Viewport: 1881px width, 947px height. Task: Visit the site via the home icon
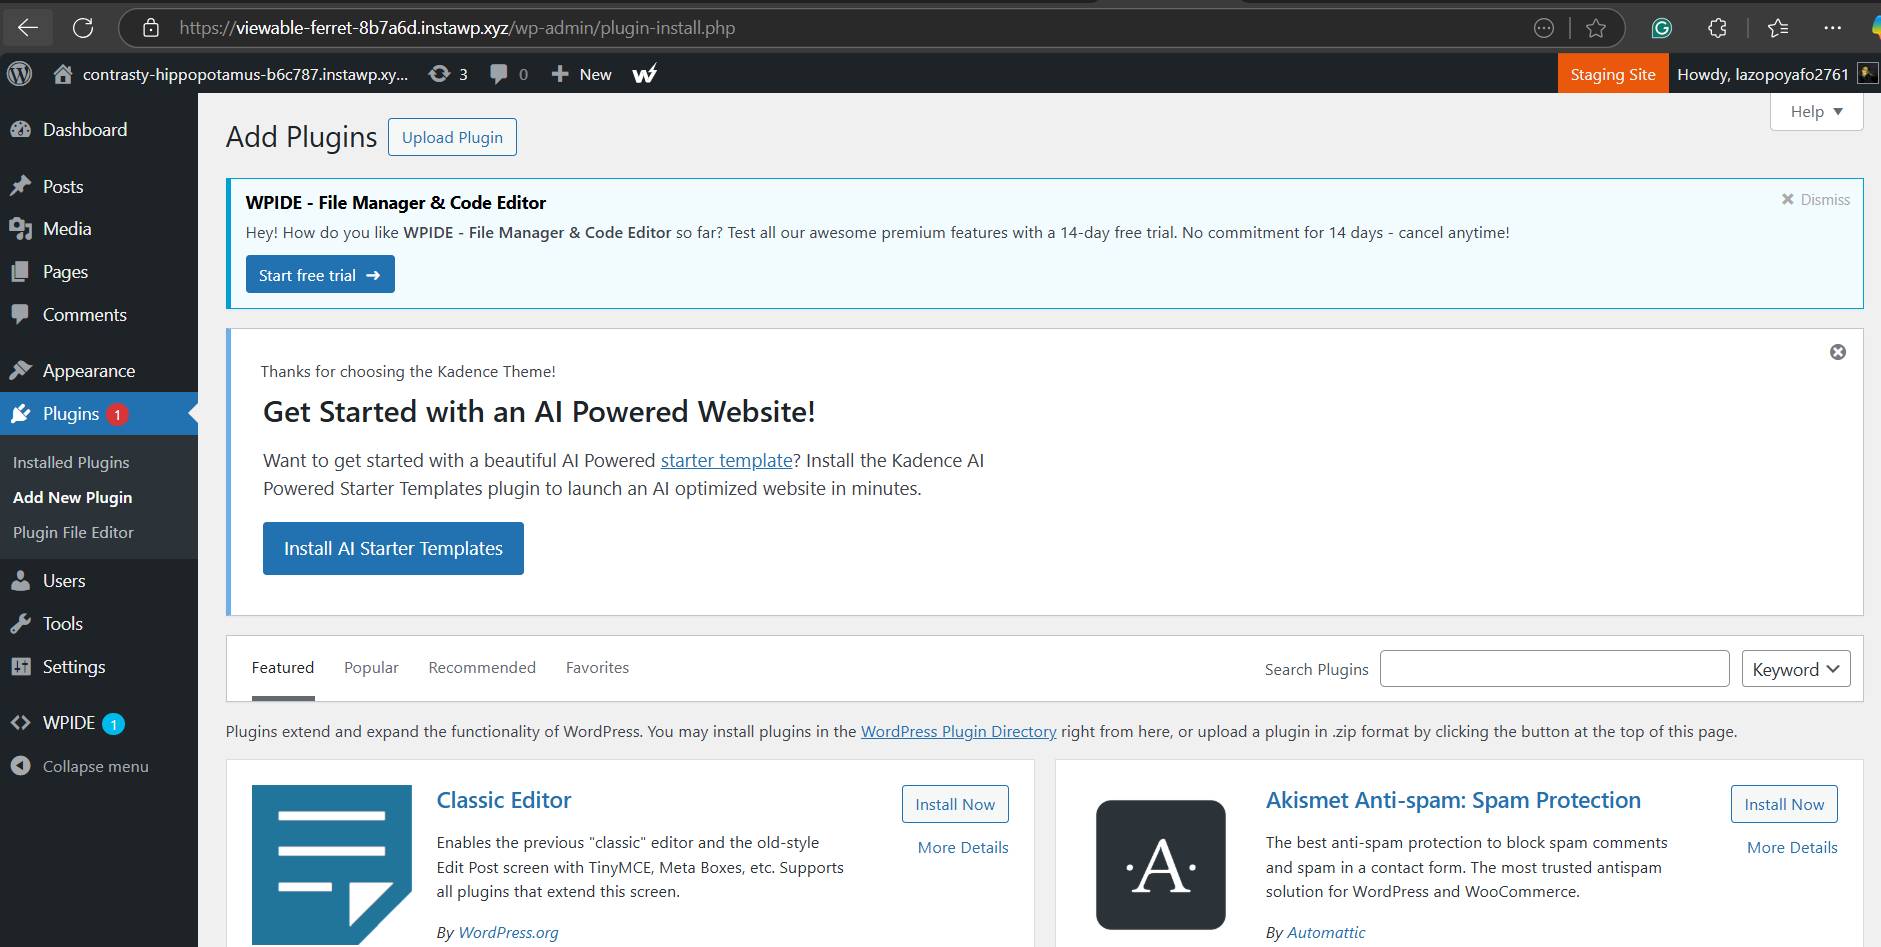[x=63, y=74]
